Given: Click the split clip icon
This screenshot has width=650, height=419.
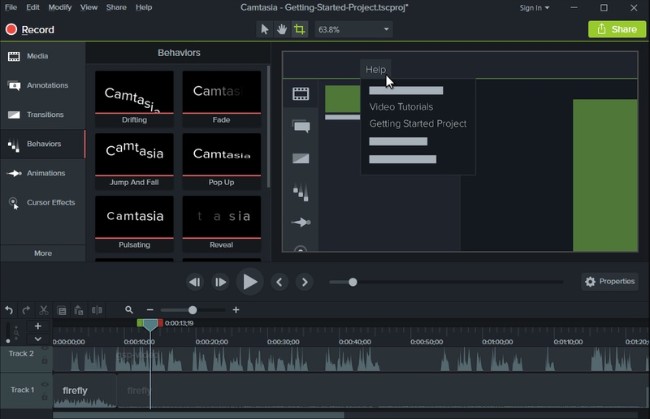Looking at the screenshot, I should tap(97, 310).
